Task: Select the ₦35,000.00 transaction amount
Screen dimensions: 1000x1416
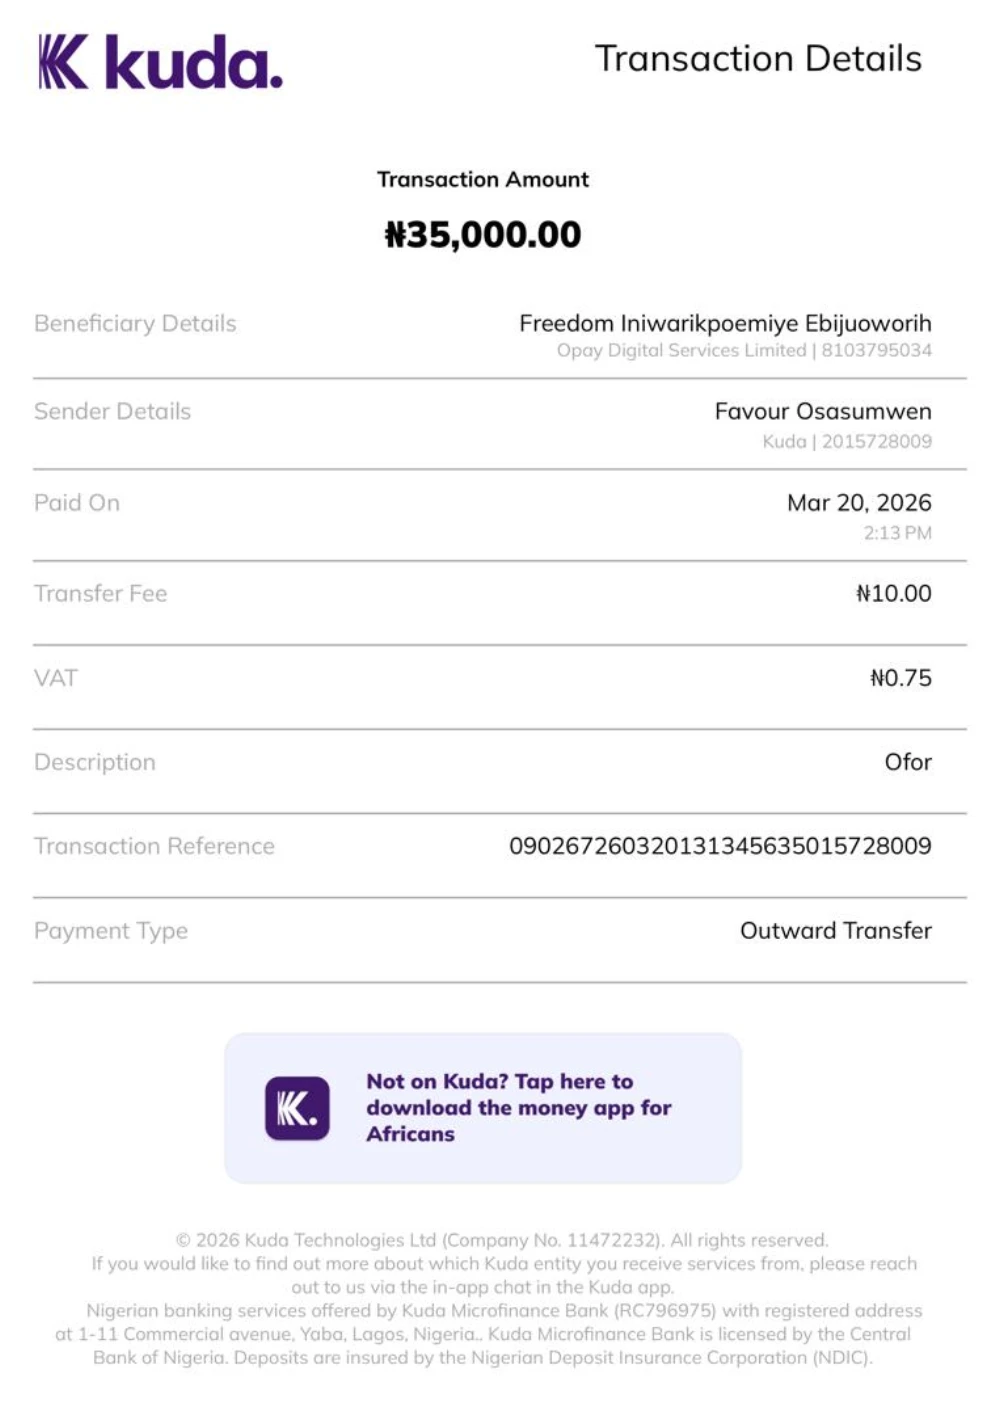Action: coord(483,235)
